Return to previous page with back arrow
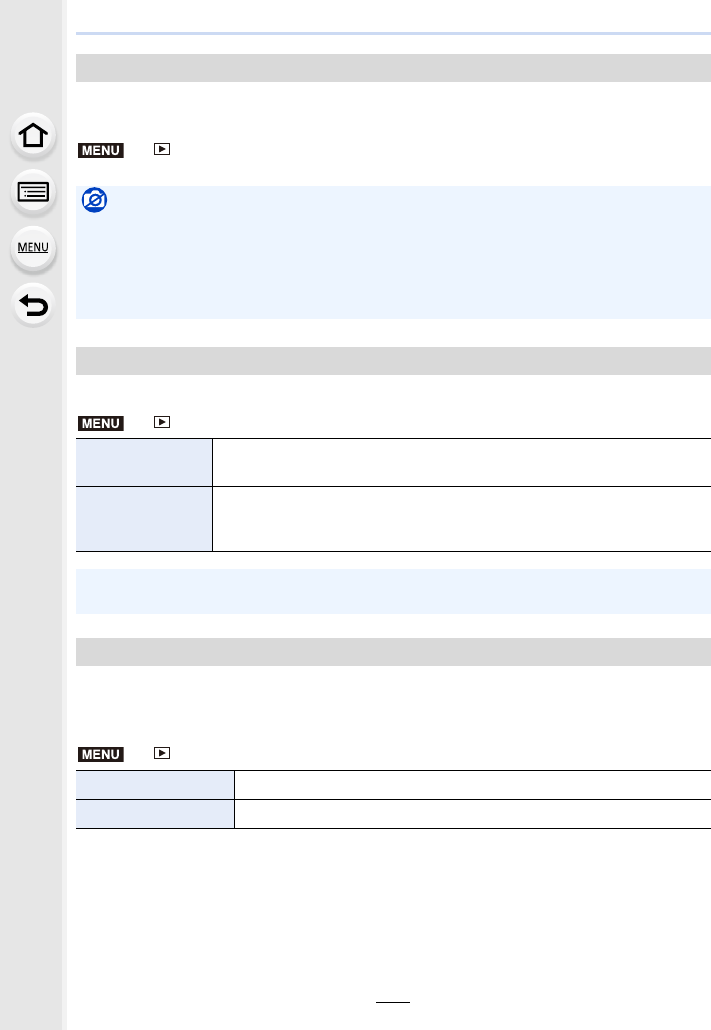 pyautogui.click(x=33, y=305)
